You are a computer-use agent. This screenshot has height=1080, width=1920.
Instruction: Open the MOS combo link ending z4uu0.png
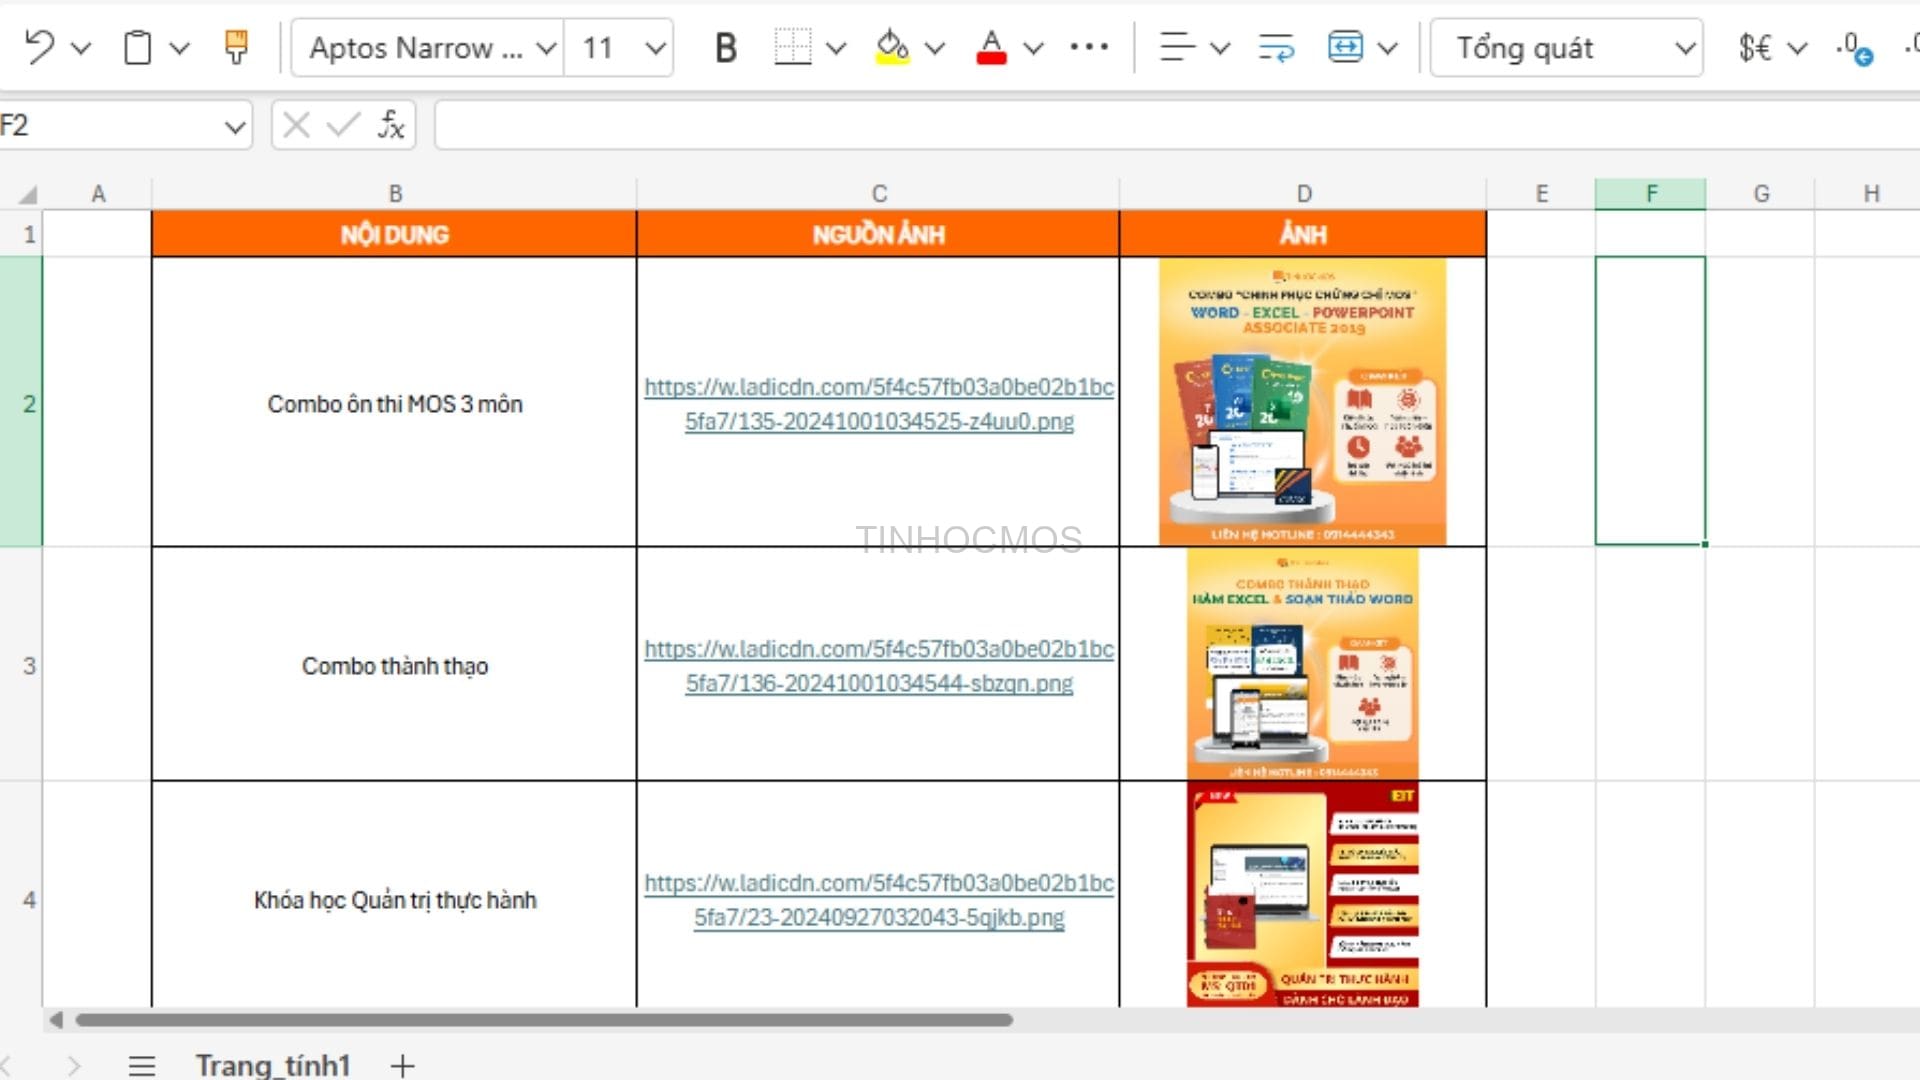tap(879, 404)
